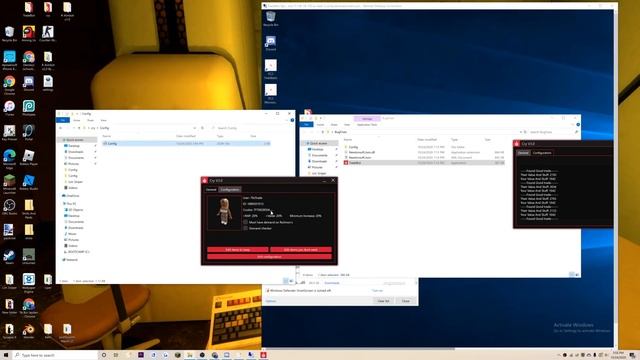
Task: Open Home tab in BugFixer explorer
Action: (320, 124)
